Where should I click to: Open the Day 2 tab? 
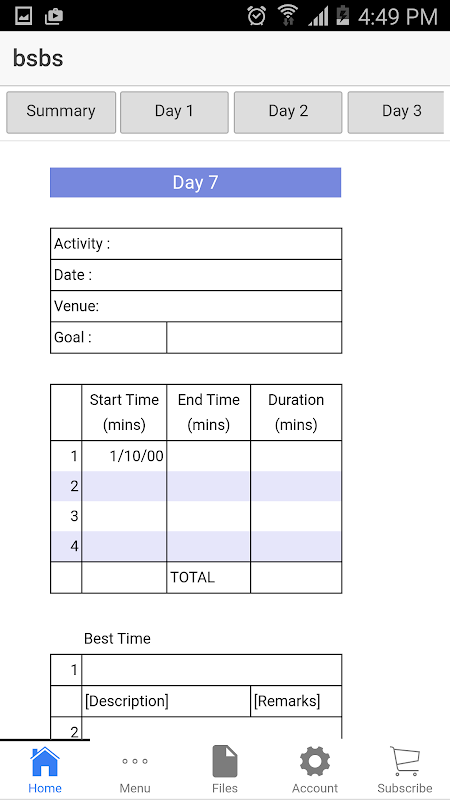288,112
